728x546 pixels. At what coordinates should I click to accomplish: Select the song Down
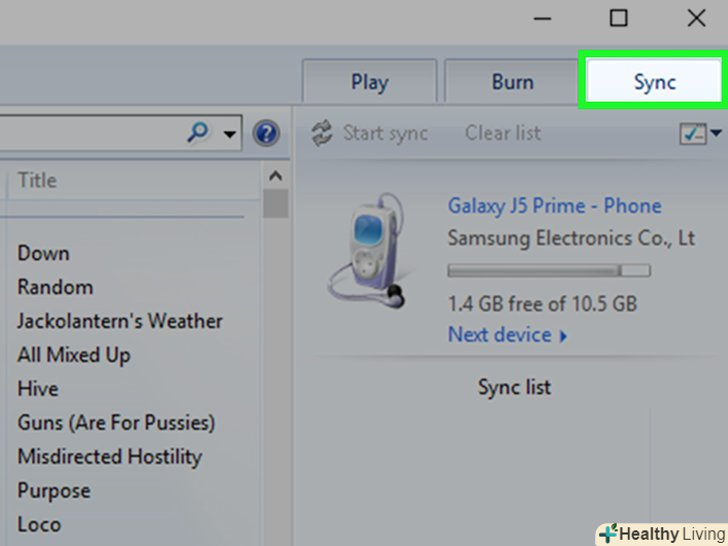(x=43, y=253)
